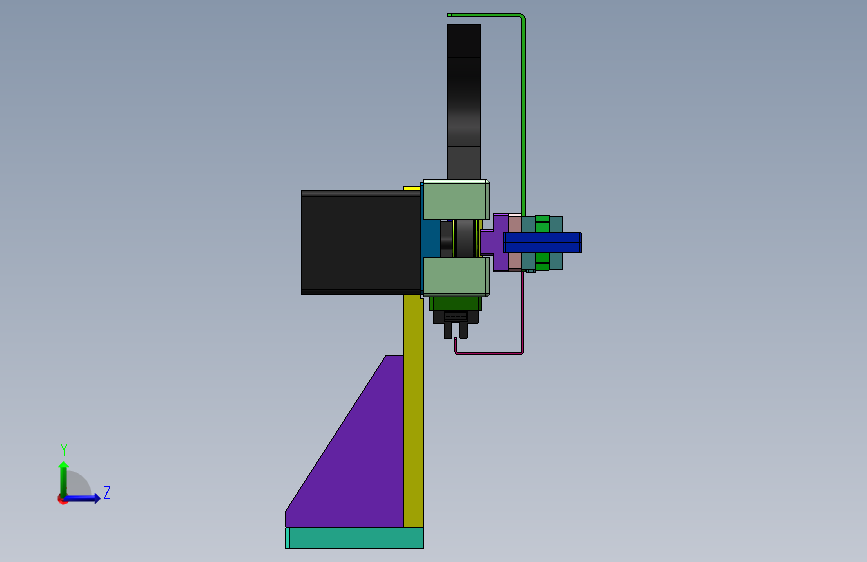This screenshot has height=562, width=867.
Task: Select the small yellow tab atop motor
Action: pyautogui.click(x=412, y=189)
